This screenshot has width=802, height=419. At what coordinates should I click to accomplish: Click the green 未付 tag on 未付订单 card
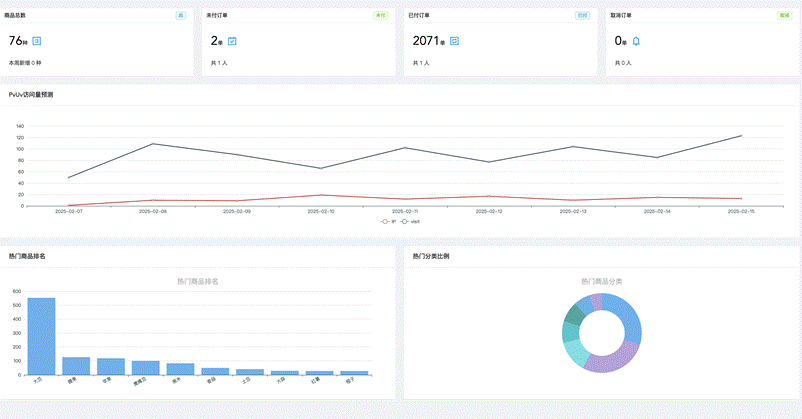pyautogui.click(x=381, y=15)
